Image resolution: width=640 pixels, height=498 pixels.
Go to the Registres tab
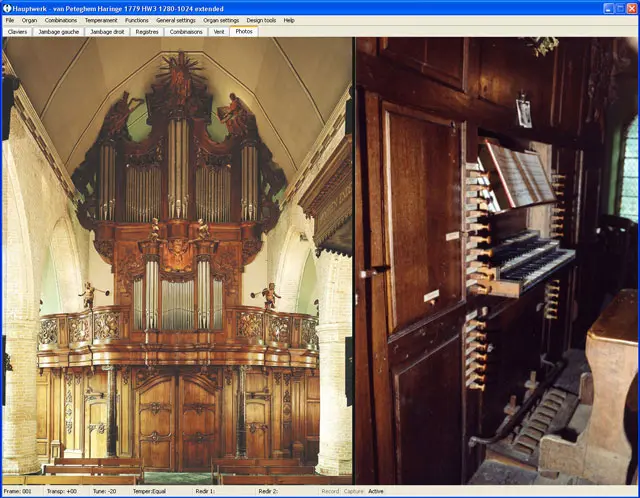[147, 32]
